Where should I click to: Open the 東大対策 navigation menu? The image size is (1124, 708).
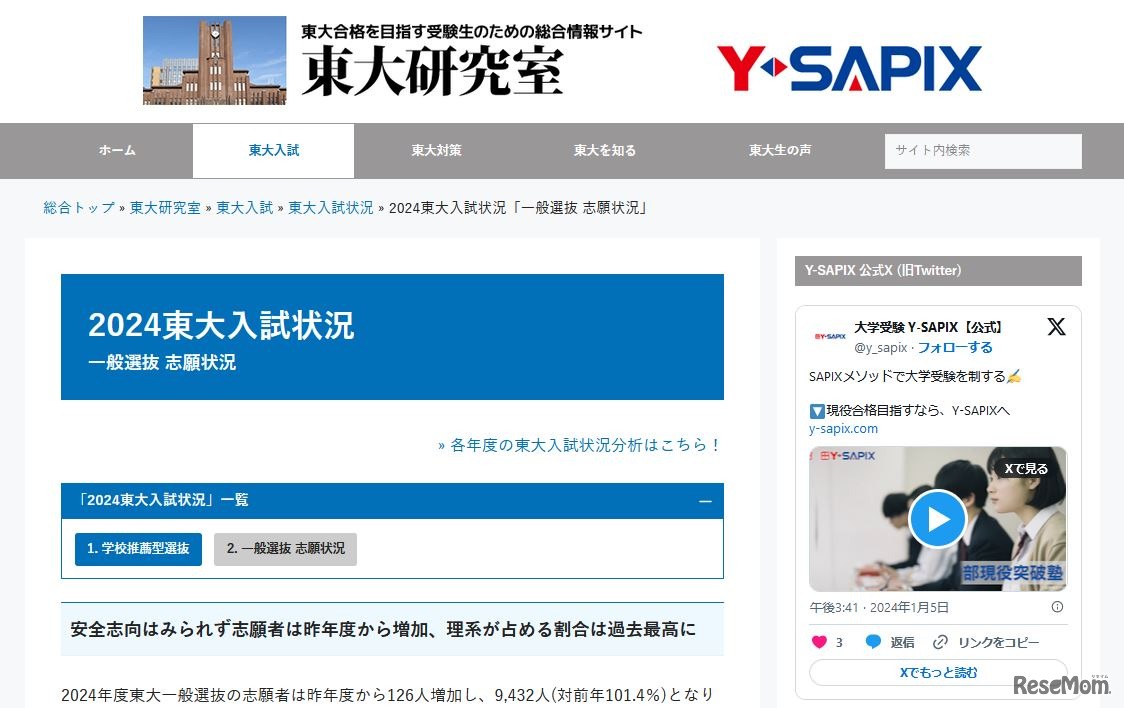click(x=434, y=150)
